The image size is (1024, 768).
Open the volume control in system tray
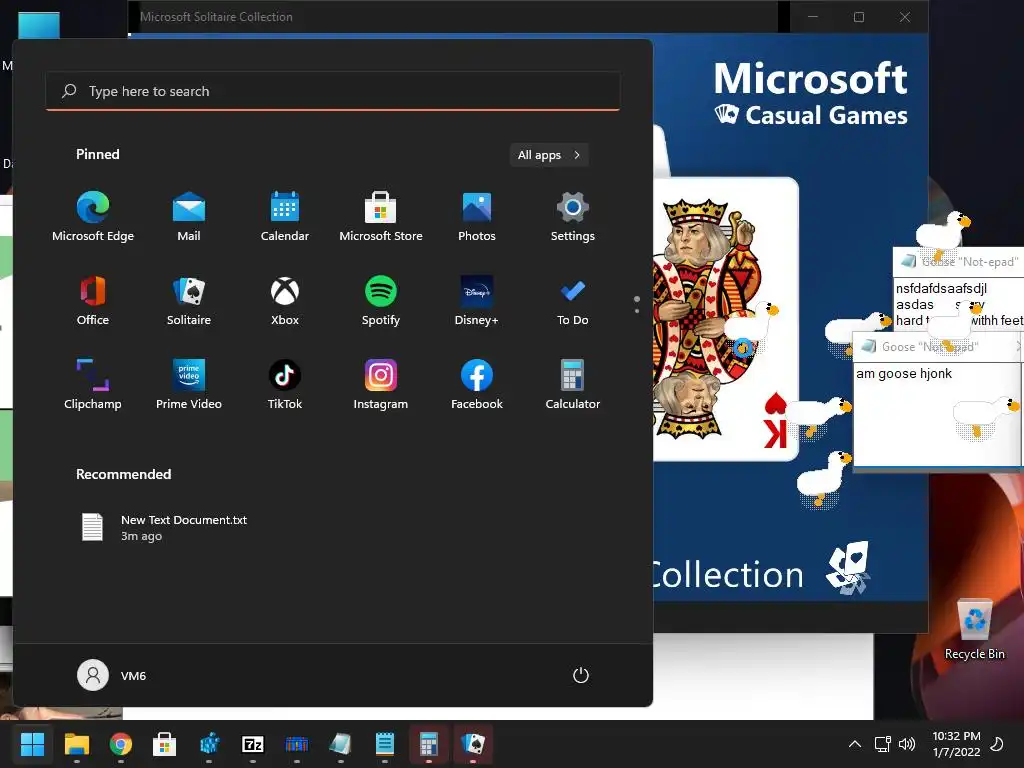906,744
